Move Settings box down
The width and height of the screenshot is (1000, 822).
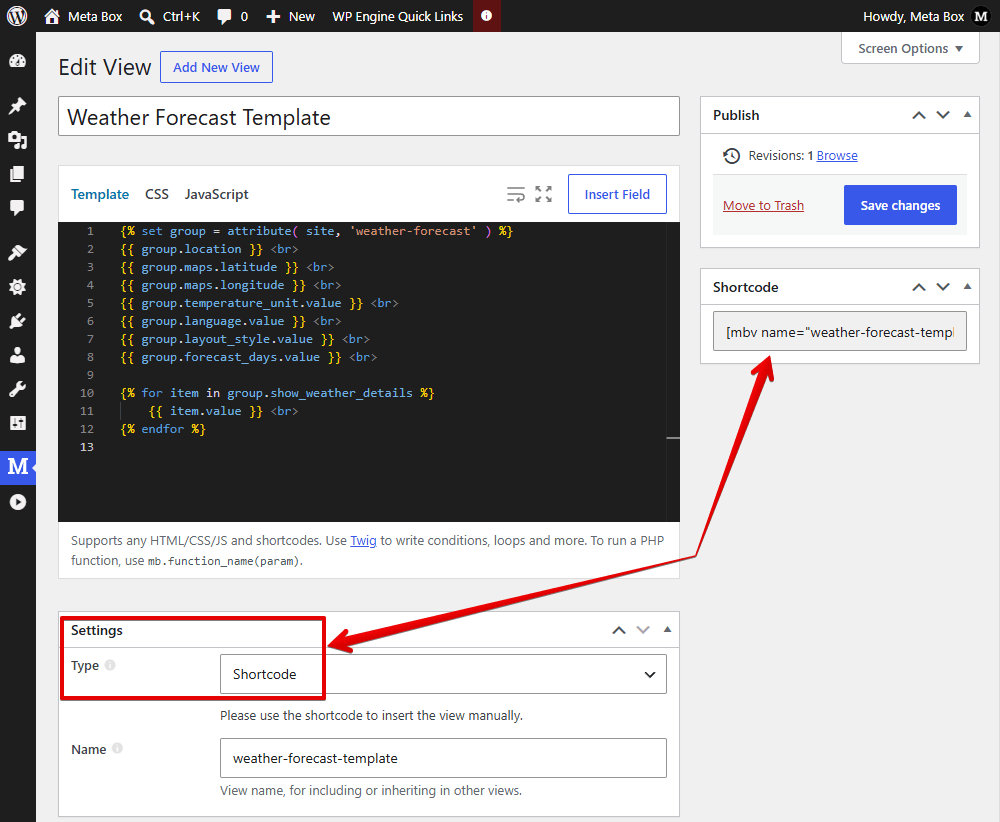643,630
